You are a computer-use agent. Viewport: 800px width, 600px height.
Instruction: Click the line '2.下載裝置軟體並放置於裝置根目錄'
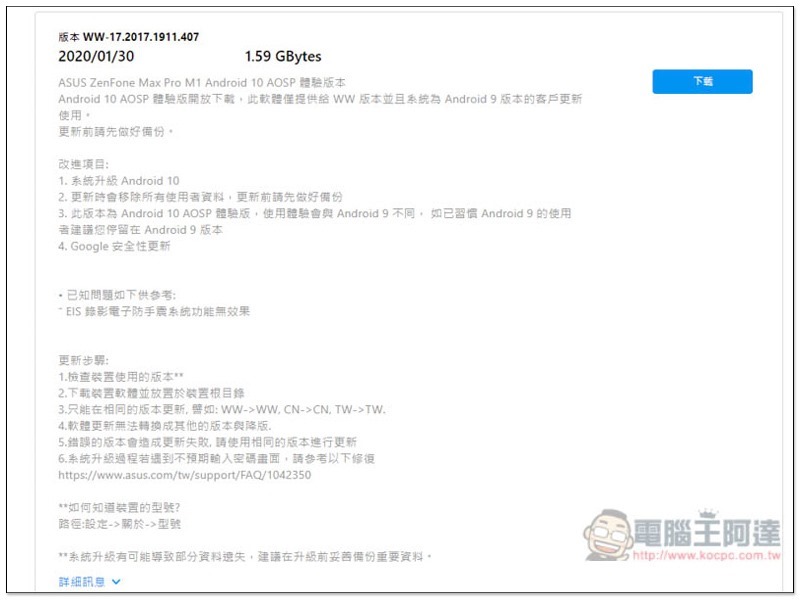coord(152,393)
